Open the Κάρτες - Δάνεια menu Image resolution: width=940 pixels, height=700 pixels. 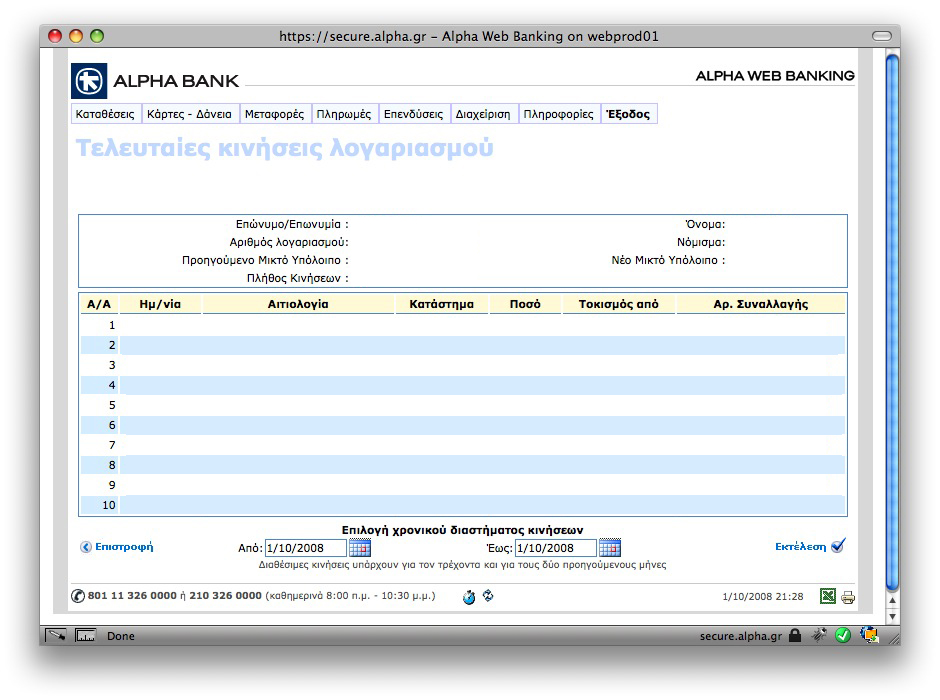[x=189, y=114]
